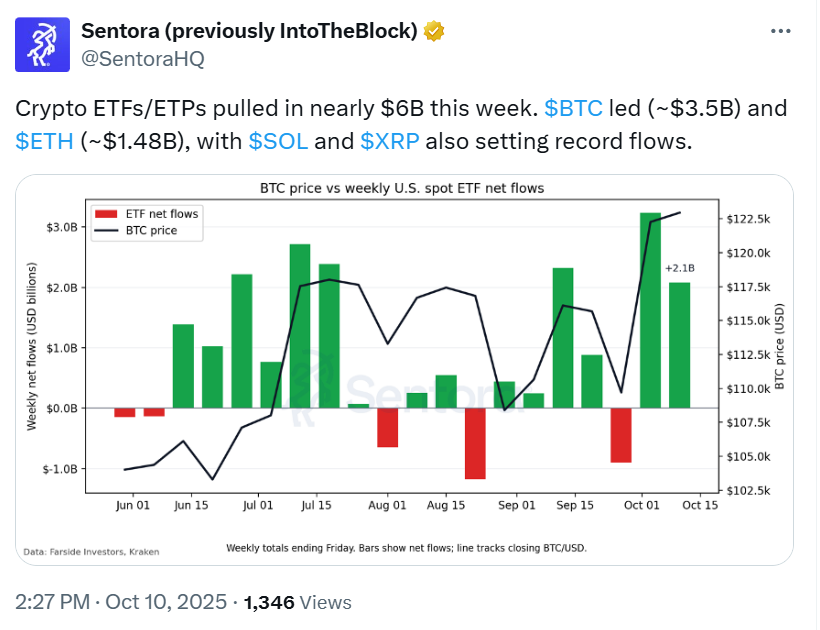Open the three-dot more options menu
Image resolution: width=820 pixels, height=630 pixels.
781,31
